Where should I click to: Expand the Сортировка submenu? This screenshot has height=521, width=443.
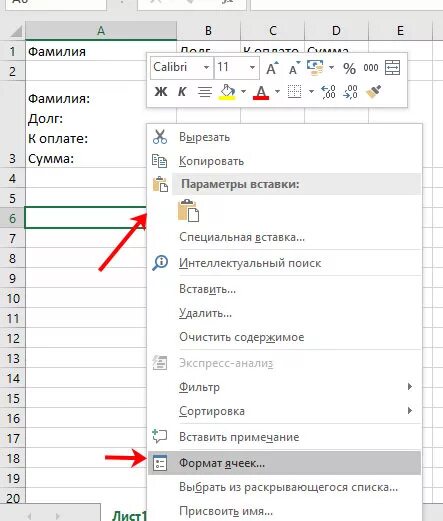pyautogui.click(x=285, y=411)
